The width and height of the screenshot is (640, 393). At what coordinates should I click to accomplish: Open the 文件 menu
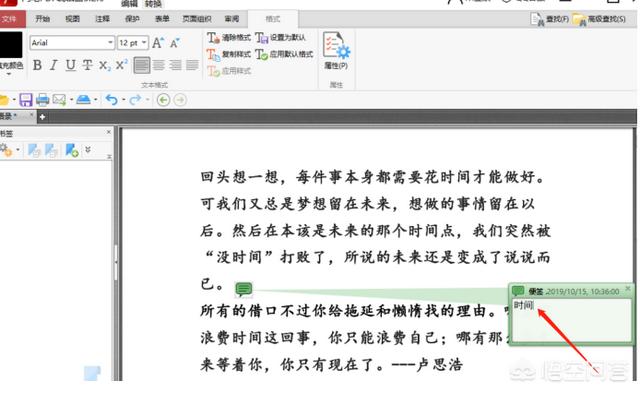10,19
